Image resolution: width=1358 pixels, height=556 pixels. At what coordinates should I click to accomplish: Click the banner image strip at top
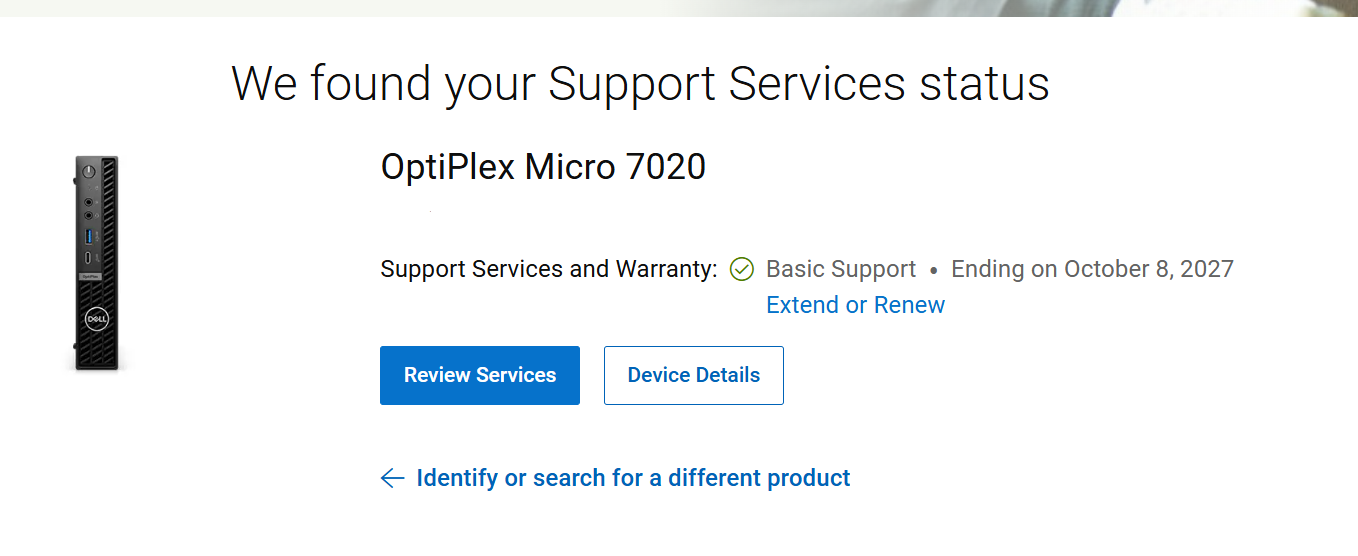679,8
